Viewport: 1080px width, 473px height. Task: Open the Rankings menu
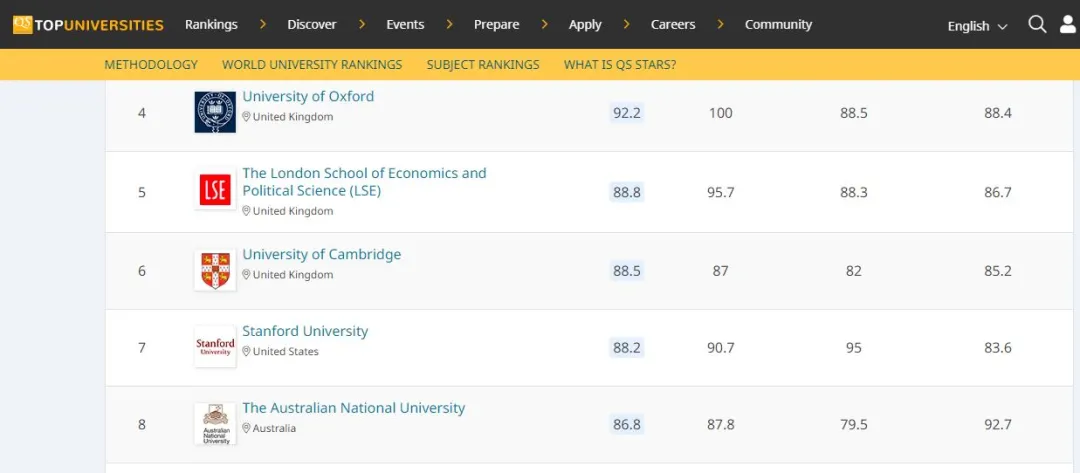(211, 25)
